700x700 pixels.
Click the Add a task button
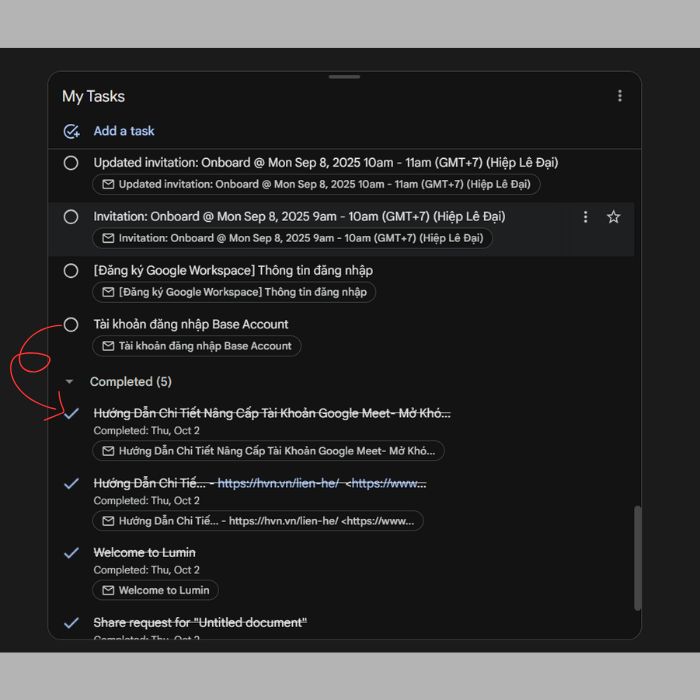(124, 131)
